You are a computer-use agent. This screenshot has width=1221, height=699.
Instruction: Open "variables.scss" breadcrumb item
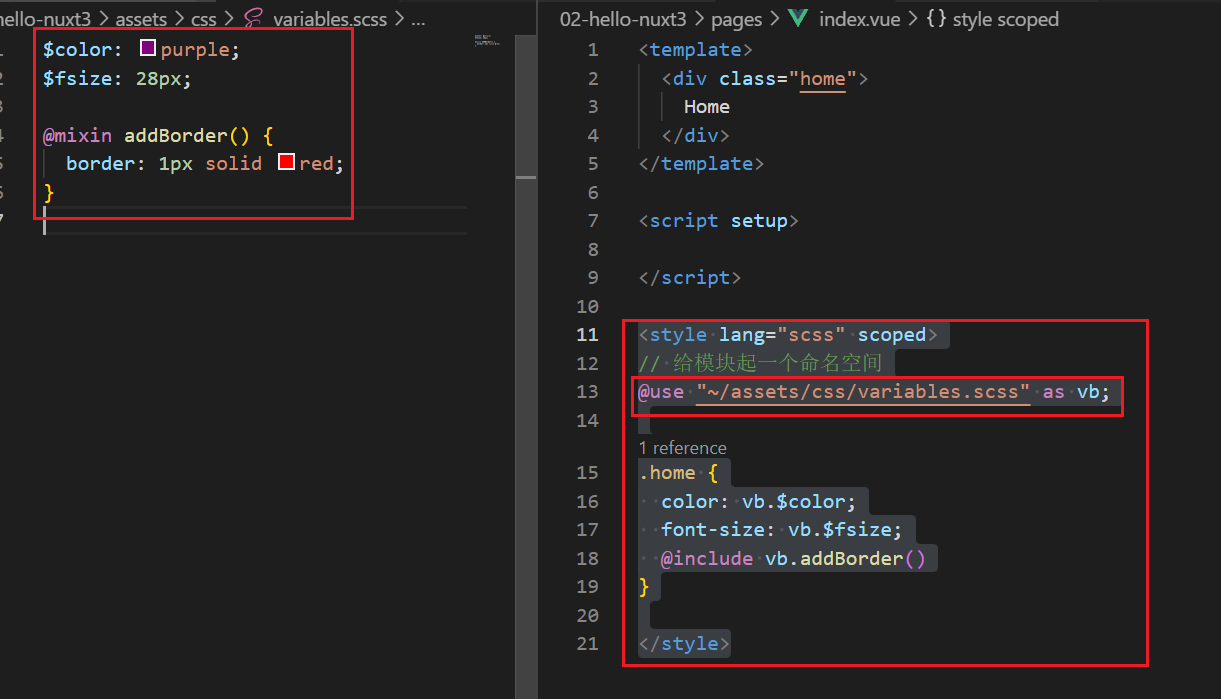(x=330, y=19)
